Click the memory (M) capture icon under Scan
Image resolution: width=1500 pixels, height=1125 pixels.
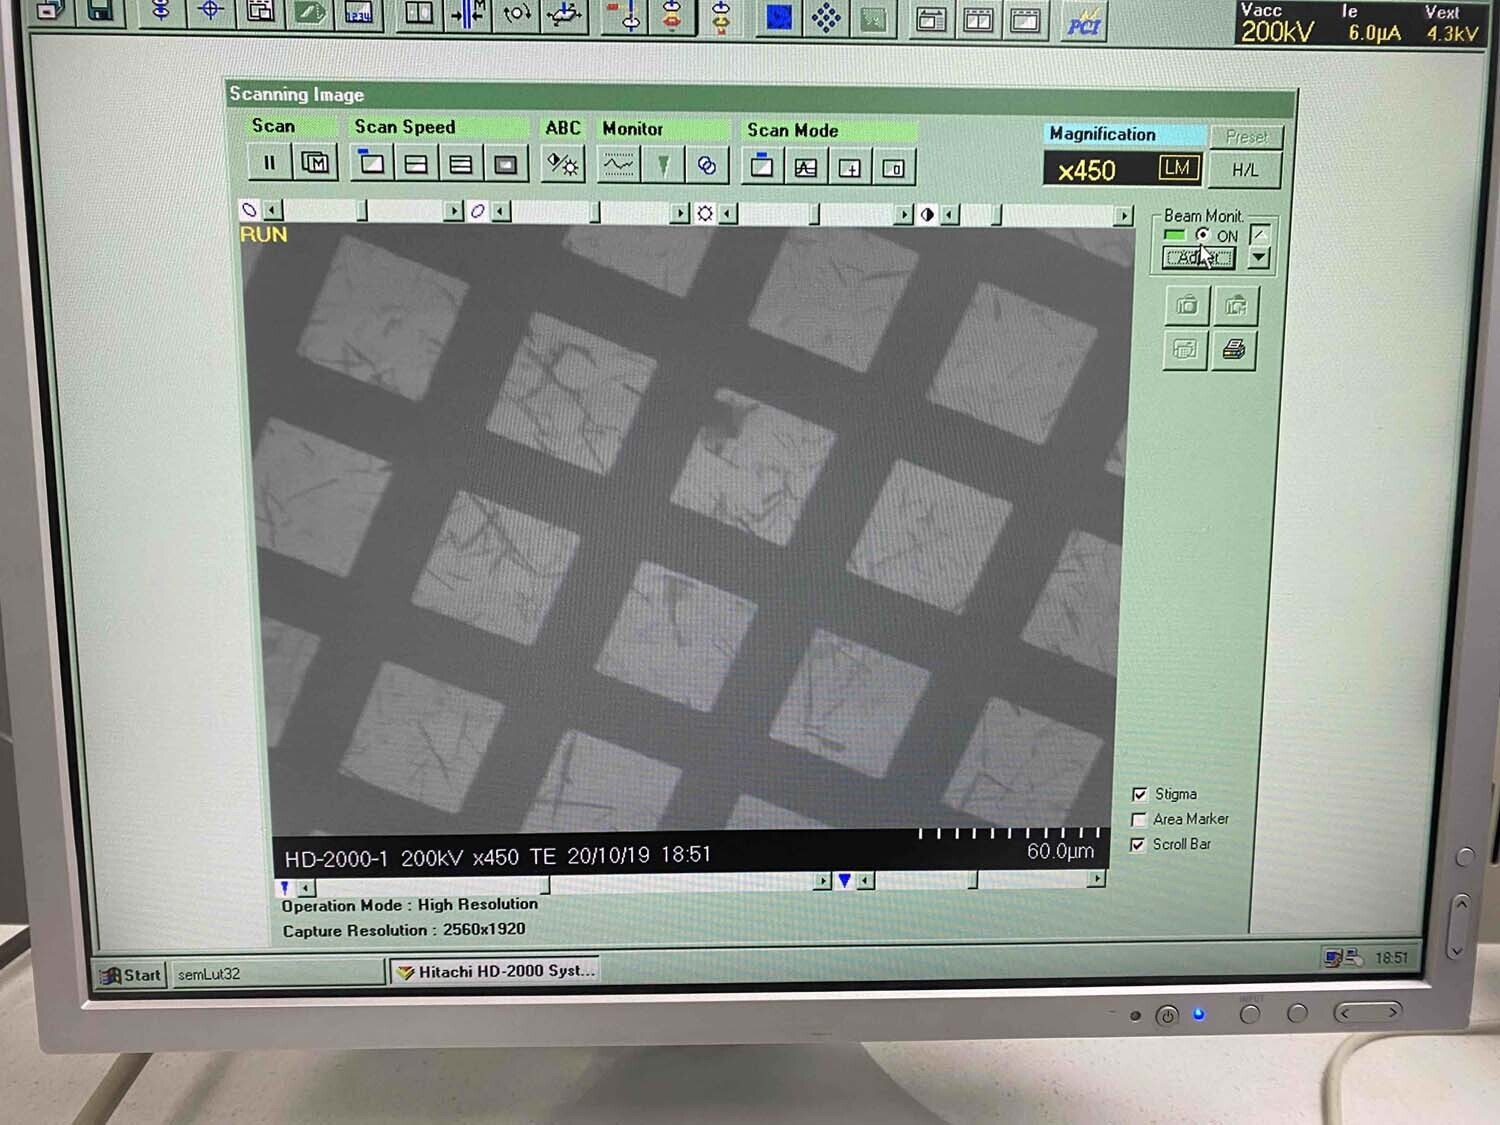coord(315,162)
